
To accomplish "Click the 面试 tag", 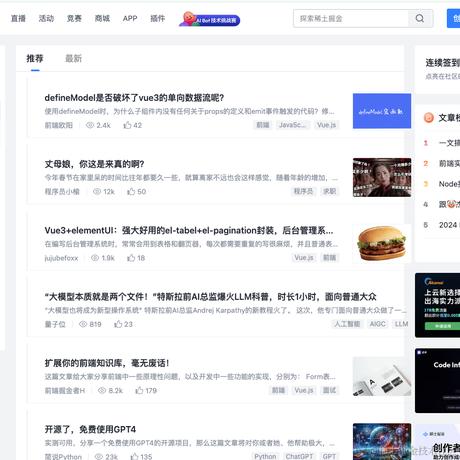I will tap(329, 390).
